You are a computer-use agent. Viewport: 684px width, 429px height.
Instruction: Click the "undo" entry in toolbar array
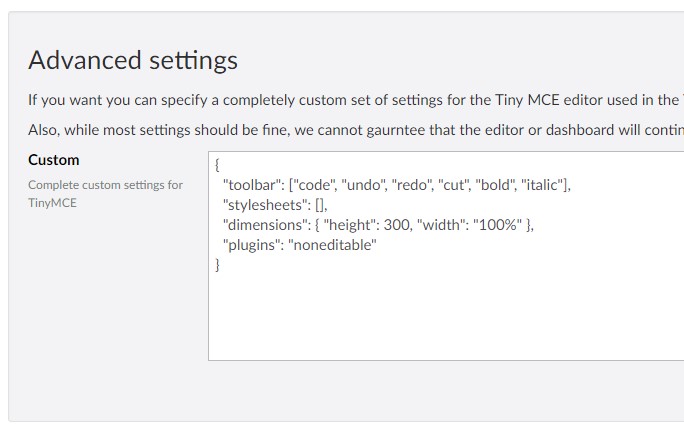click(364, 185)
